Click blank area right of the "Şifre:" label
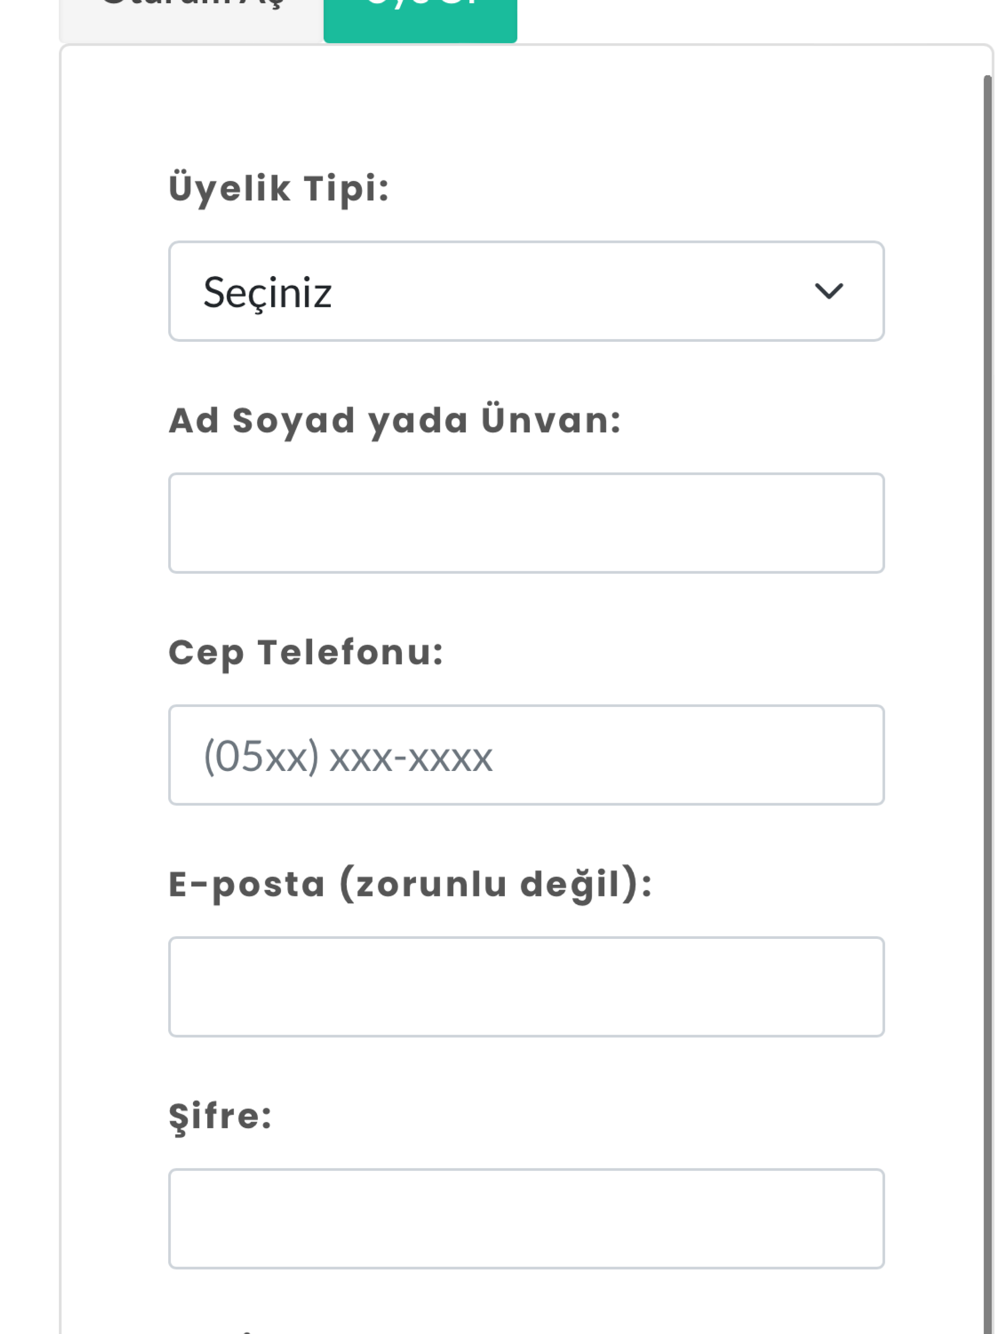The width and height of the screenshot is (1000, 1334). [x=600, y=1116]
